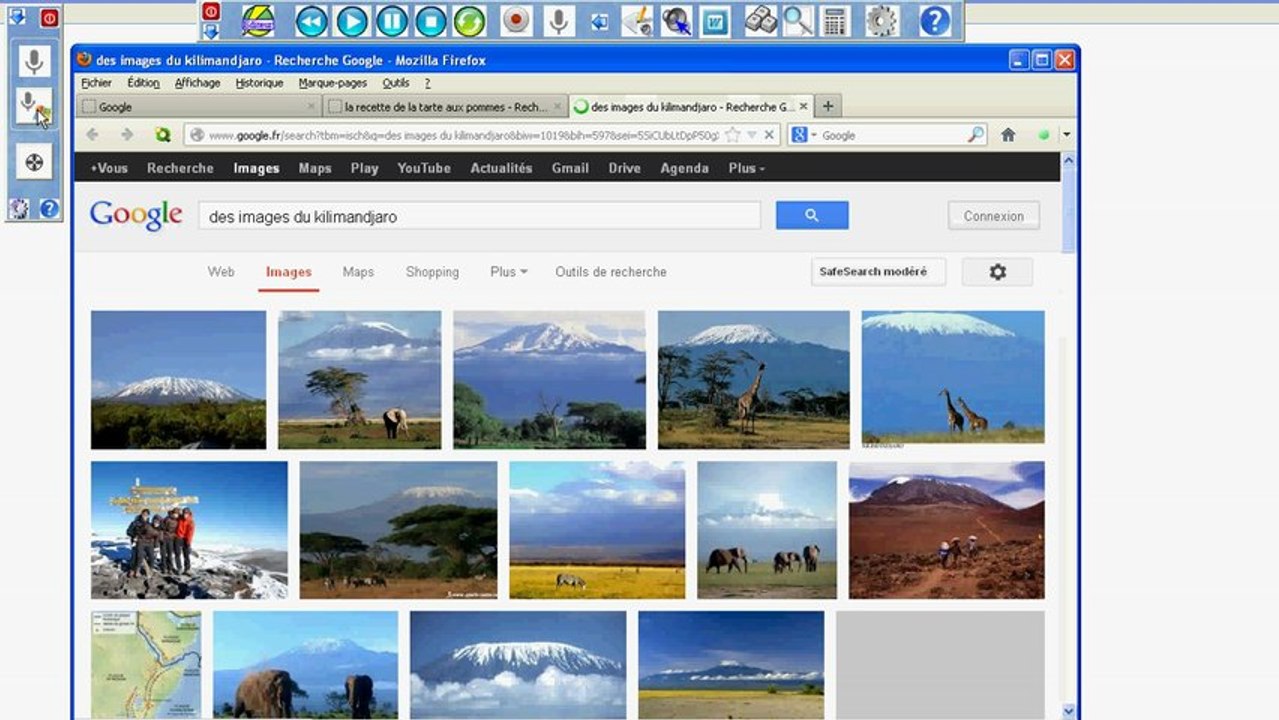The height and width of the screenshot is (720, 1279).
Task: Open the Fichier menu
Action: coord(96,83)
